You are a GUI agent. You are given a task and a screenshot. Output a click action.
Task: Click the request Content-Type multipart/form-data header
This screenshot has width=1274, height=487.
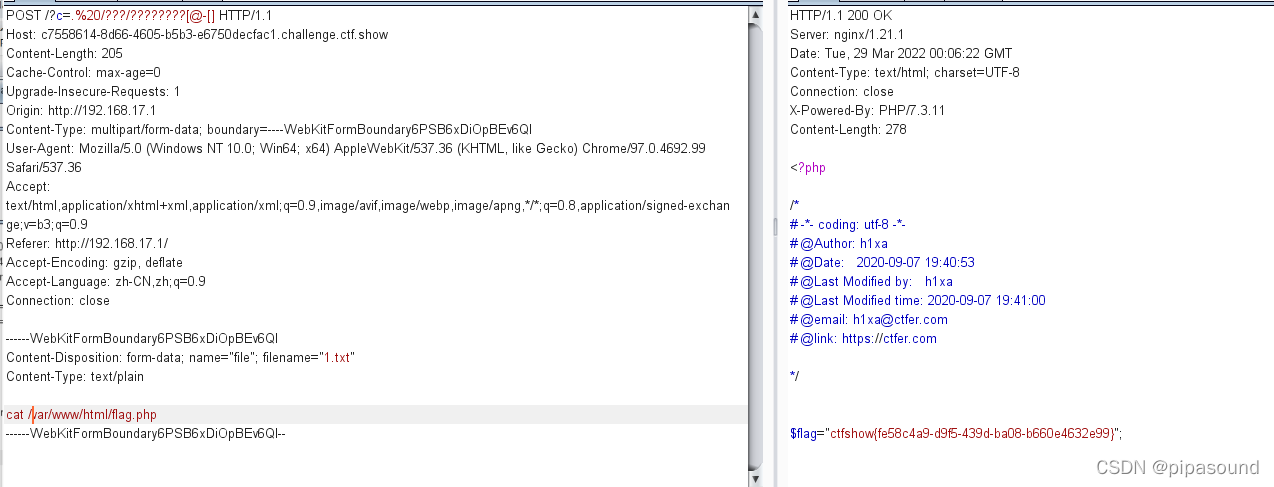[x=269, y=130]
